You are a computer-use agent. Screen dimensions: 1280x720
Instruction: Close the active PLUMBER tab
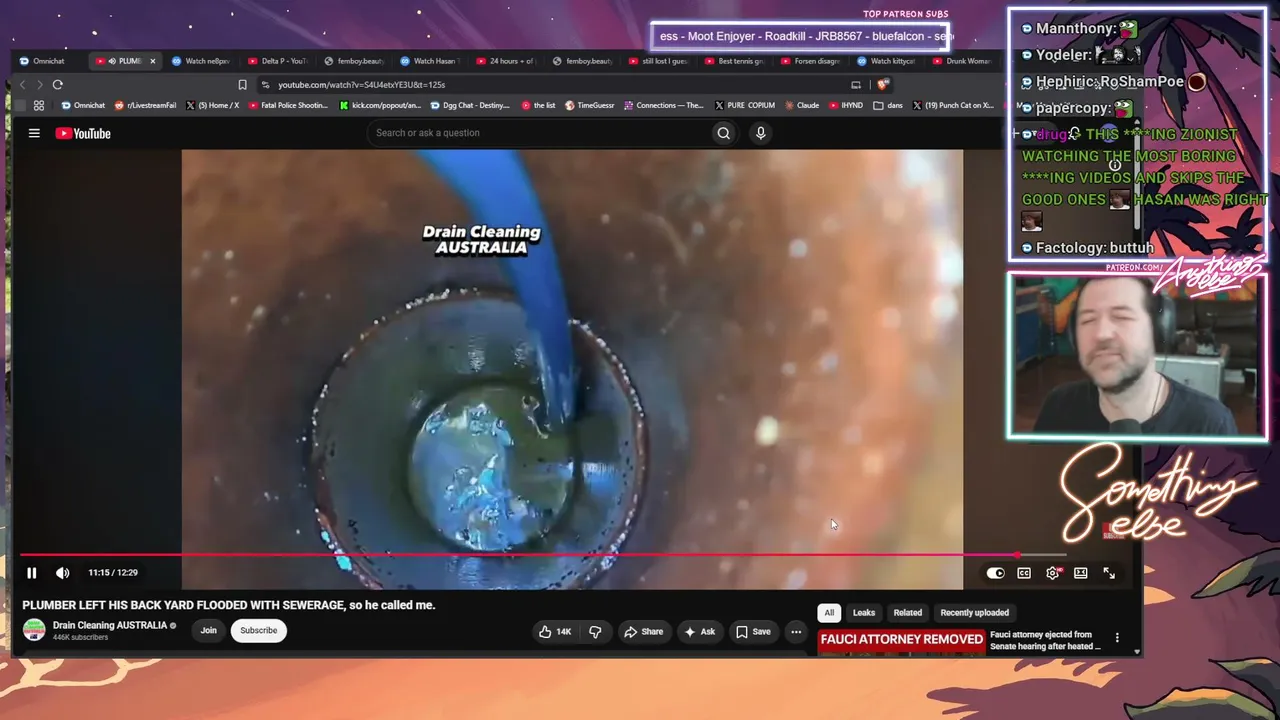(152, 61)
